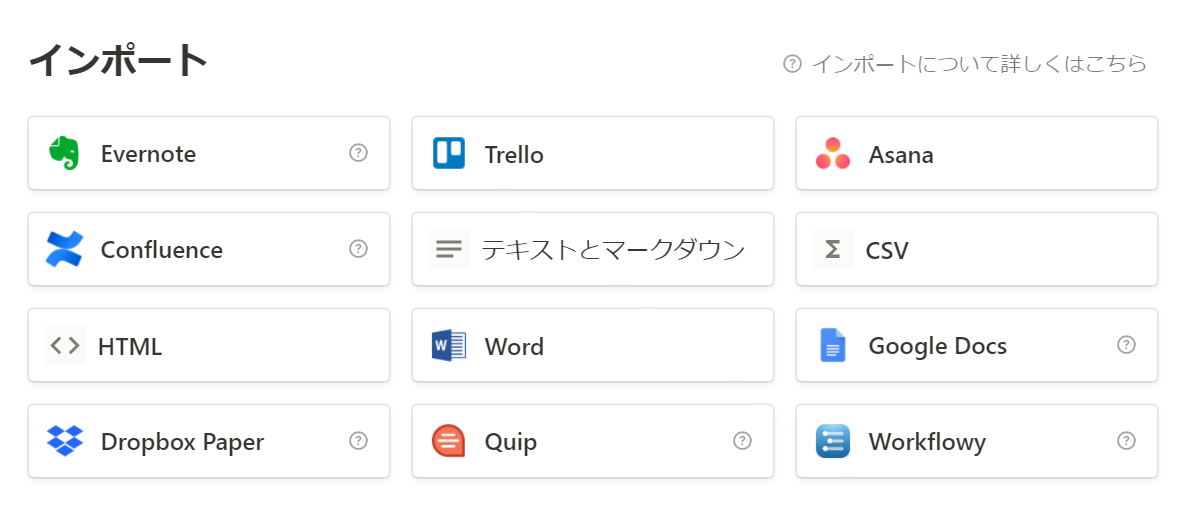The width and height of the screenshot is (1188, 510).
Task: Select the テキストとマークダウン import option
Action: pos(592,249)
